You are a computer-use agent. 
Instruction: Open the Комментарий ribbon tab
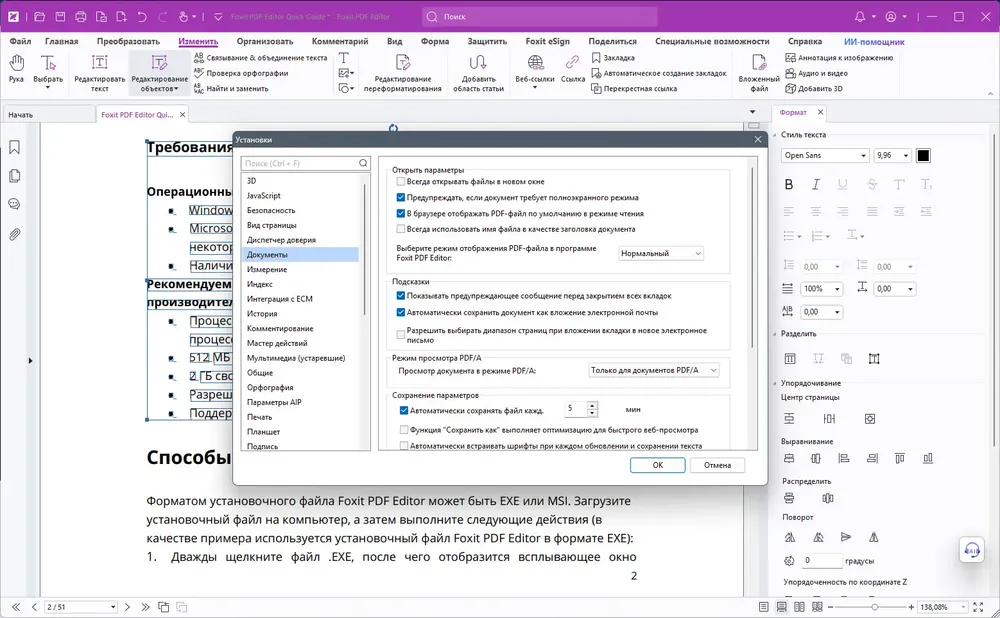click(x=340, y=41)
